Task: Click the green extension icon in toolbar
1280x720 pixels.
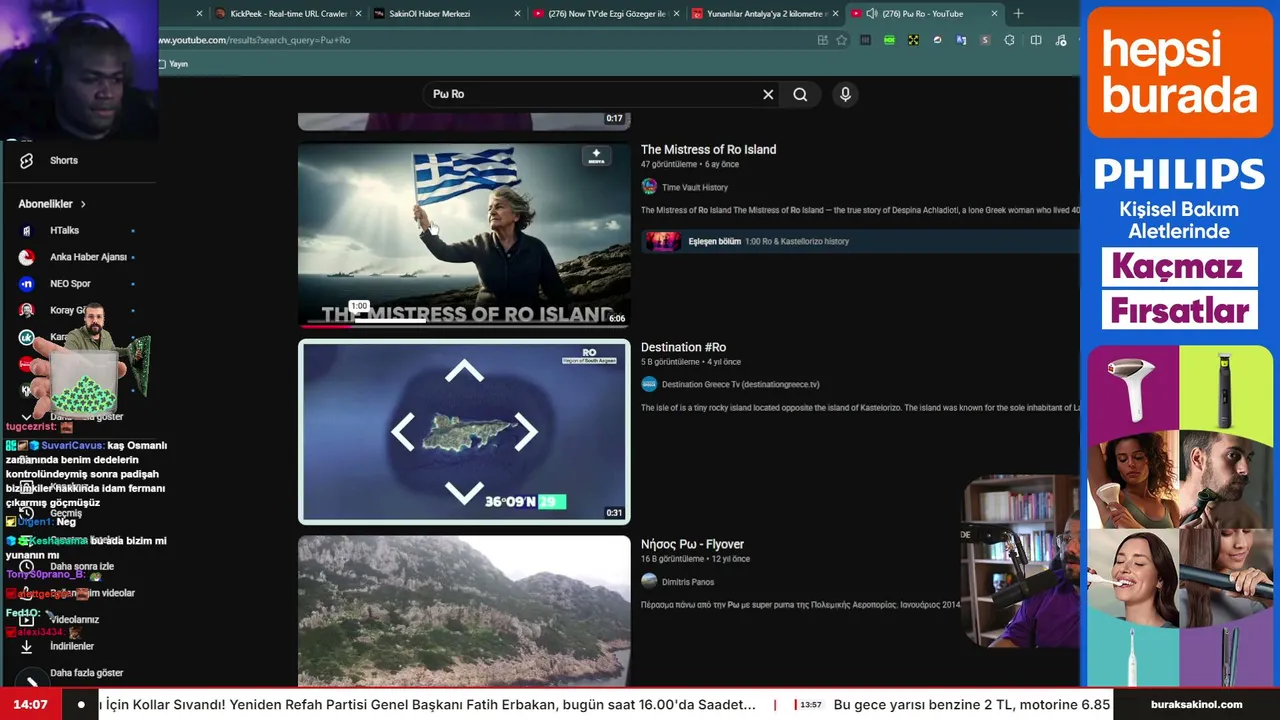Action: [x=889, y=40]
